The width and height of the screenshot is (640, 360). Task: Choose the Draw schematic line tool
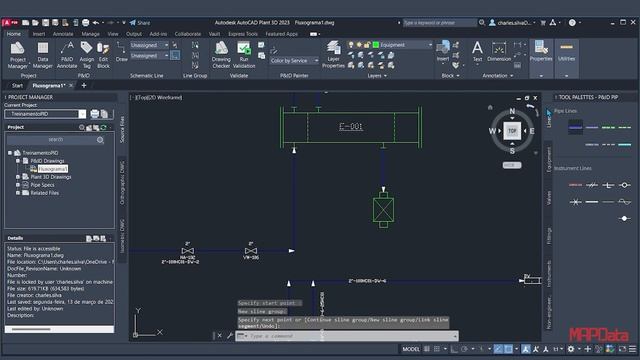tap(121, 51)
